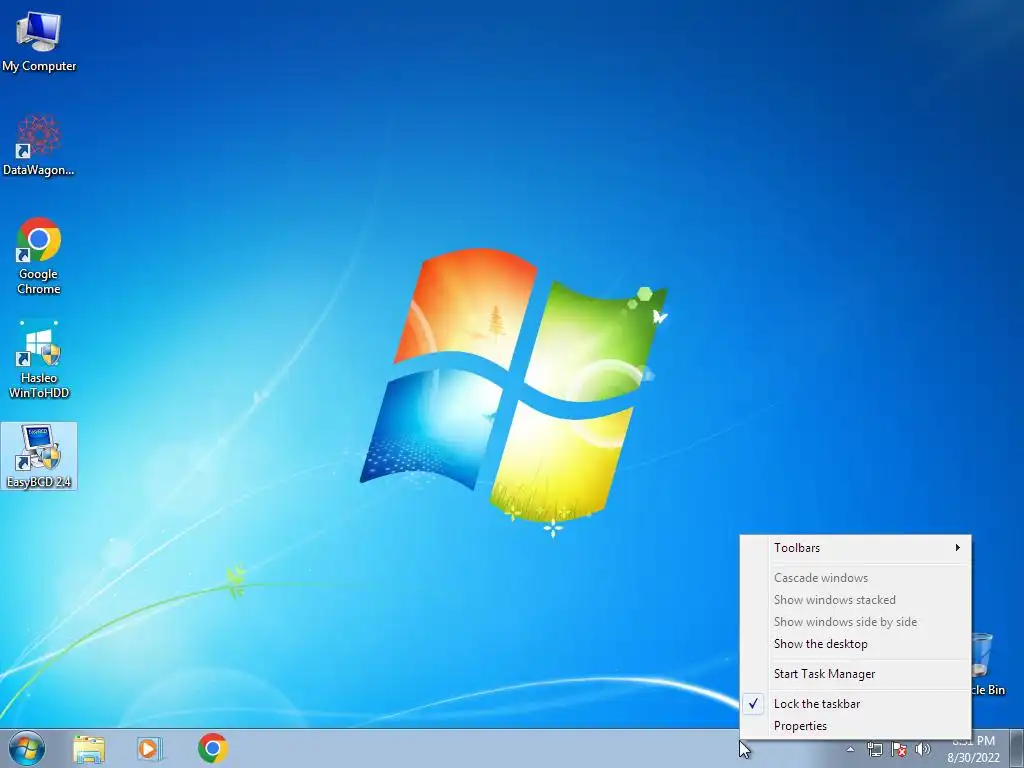Click greyed Show windows side by side

(x=856, y=622)
